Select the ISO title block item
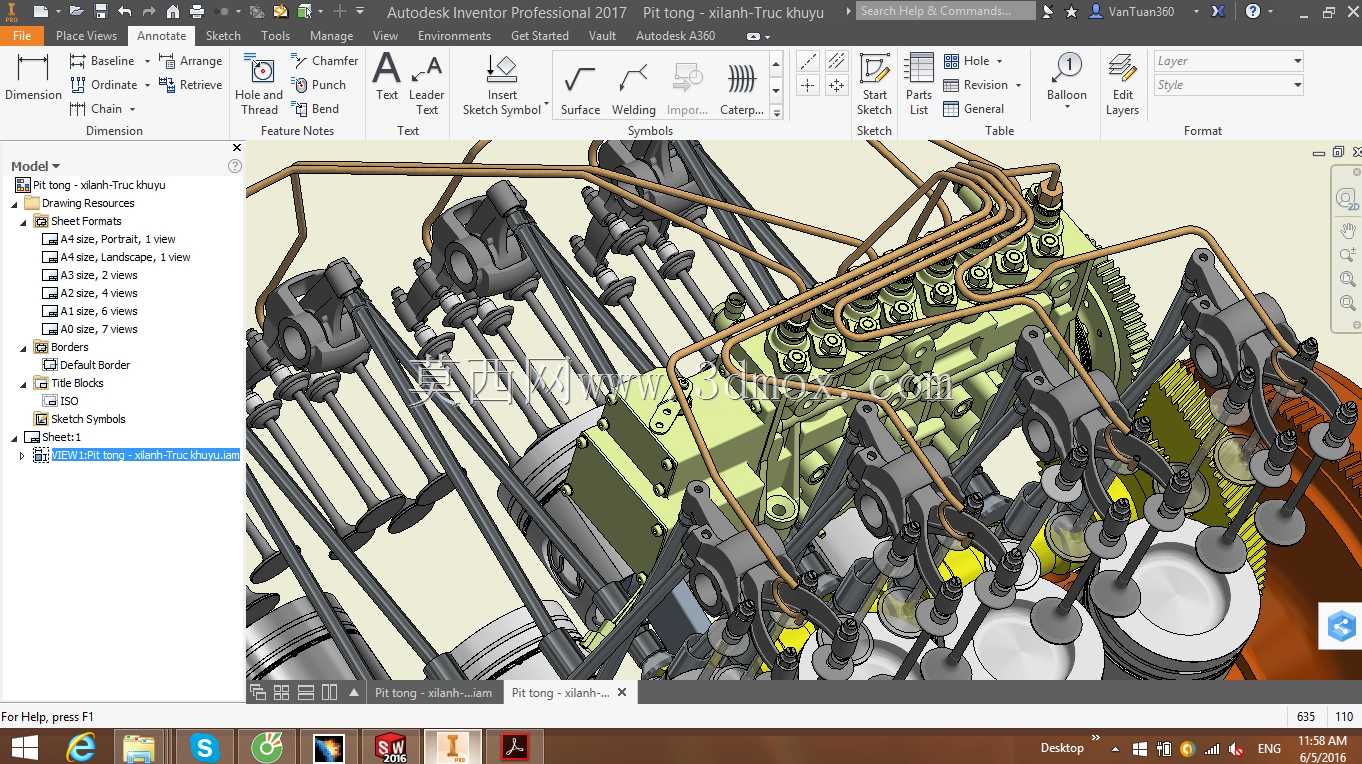The height and width of the screenshot is (764, 1362). click(x=60, y=402)
